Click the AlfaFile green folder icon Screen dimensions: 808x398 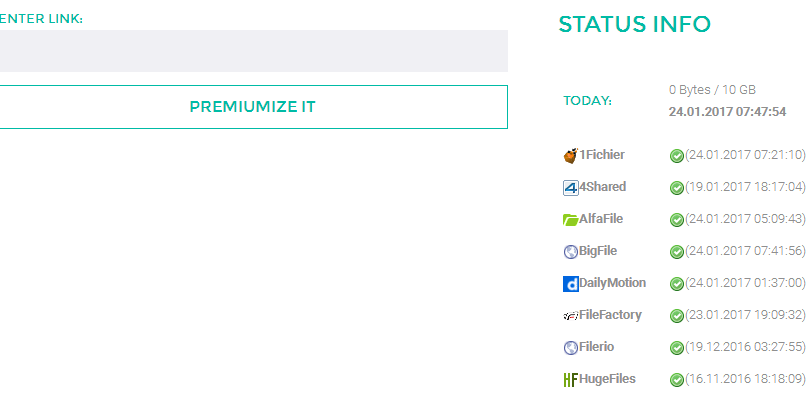[570, 220]
